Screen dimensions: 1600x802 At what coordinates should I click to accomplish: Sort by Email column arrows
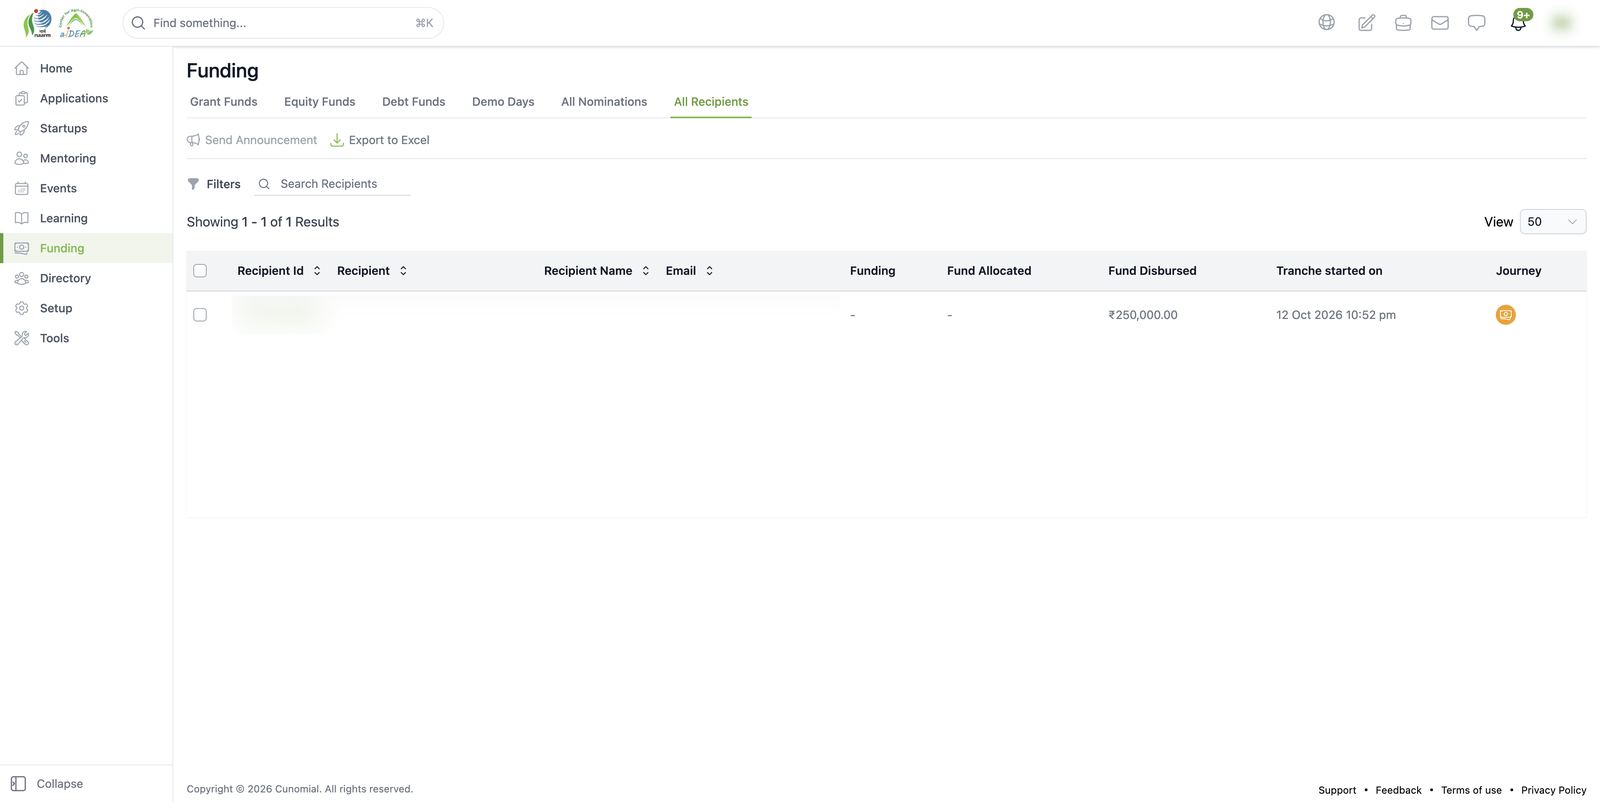click(710, 271)
